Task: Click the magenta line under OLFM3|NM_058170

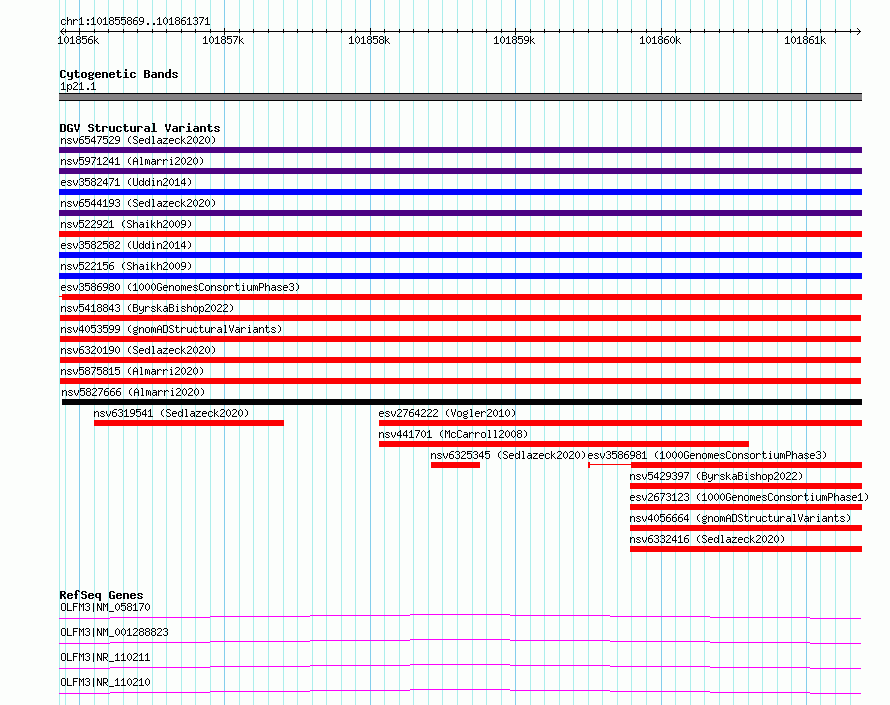Action: coord(460,616)
